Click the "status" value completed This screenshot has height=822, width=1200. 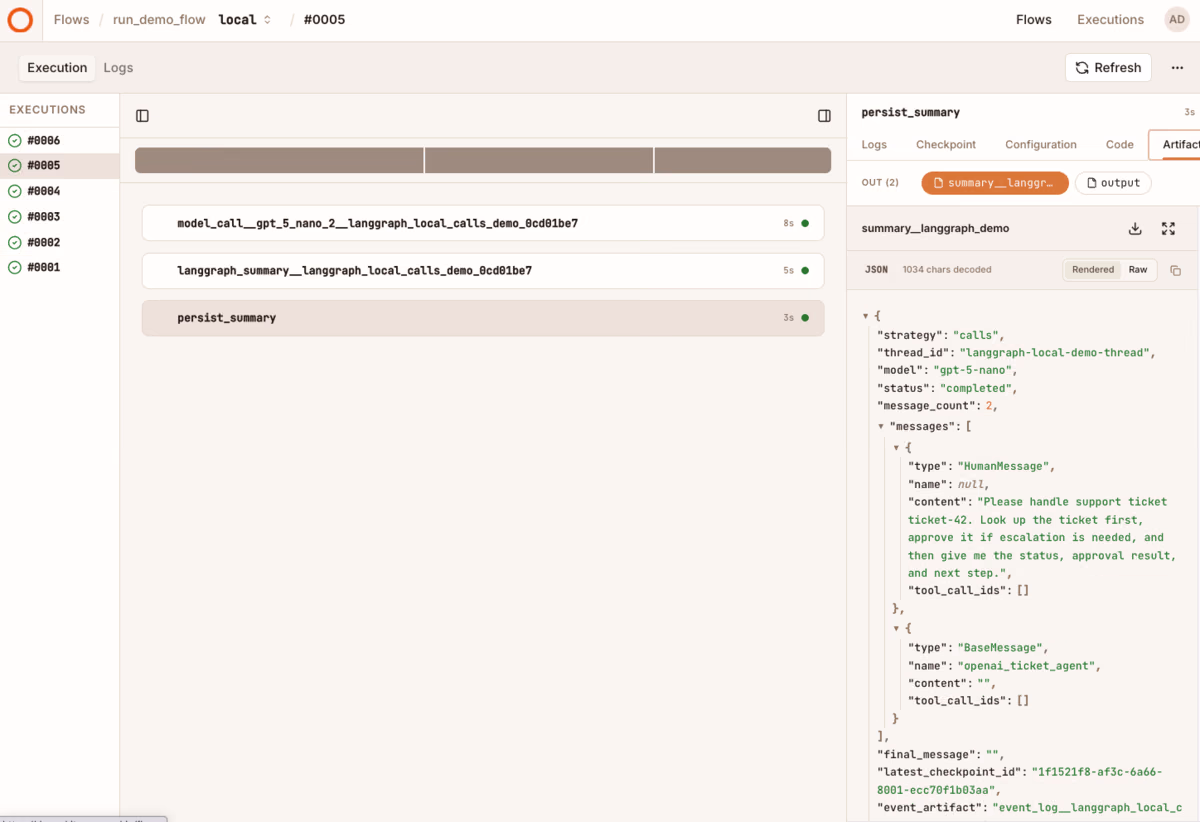coord(980,388)
